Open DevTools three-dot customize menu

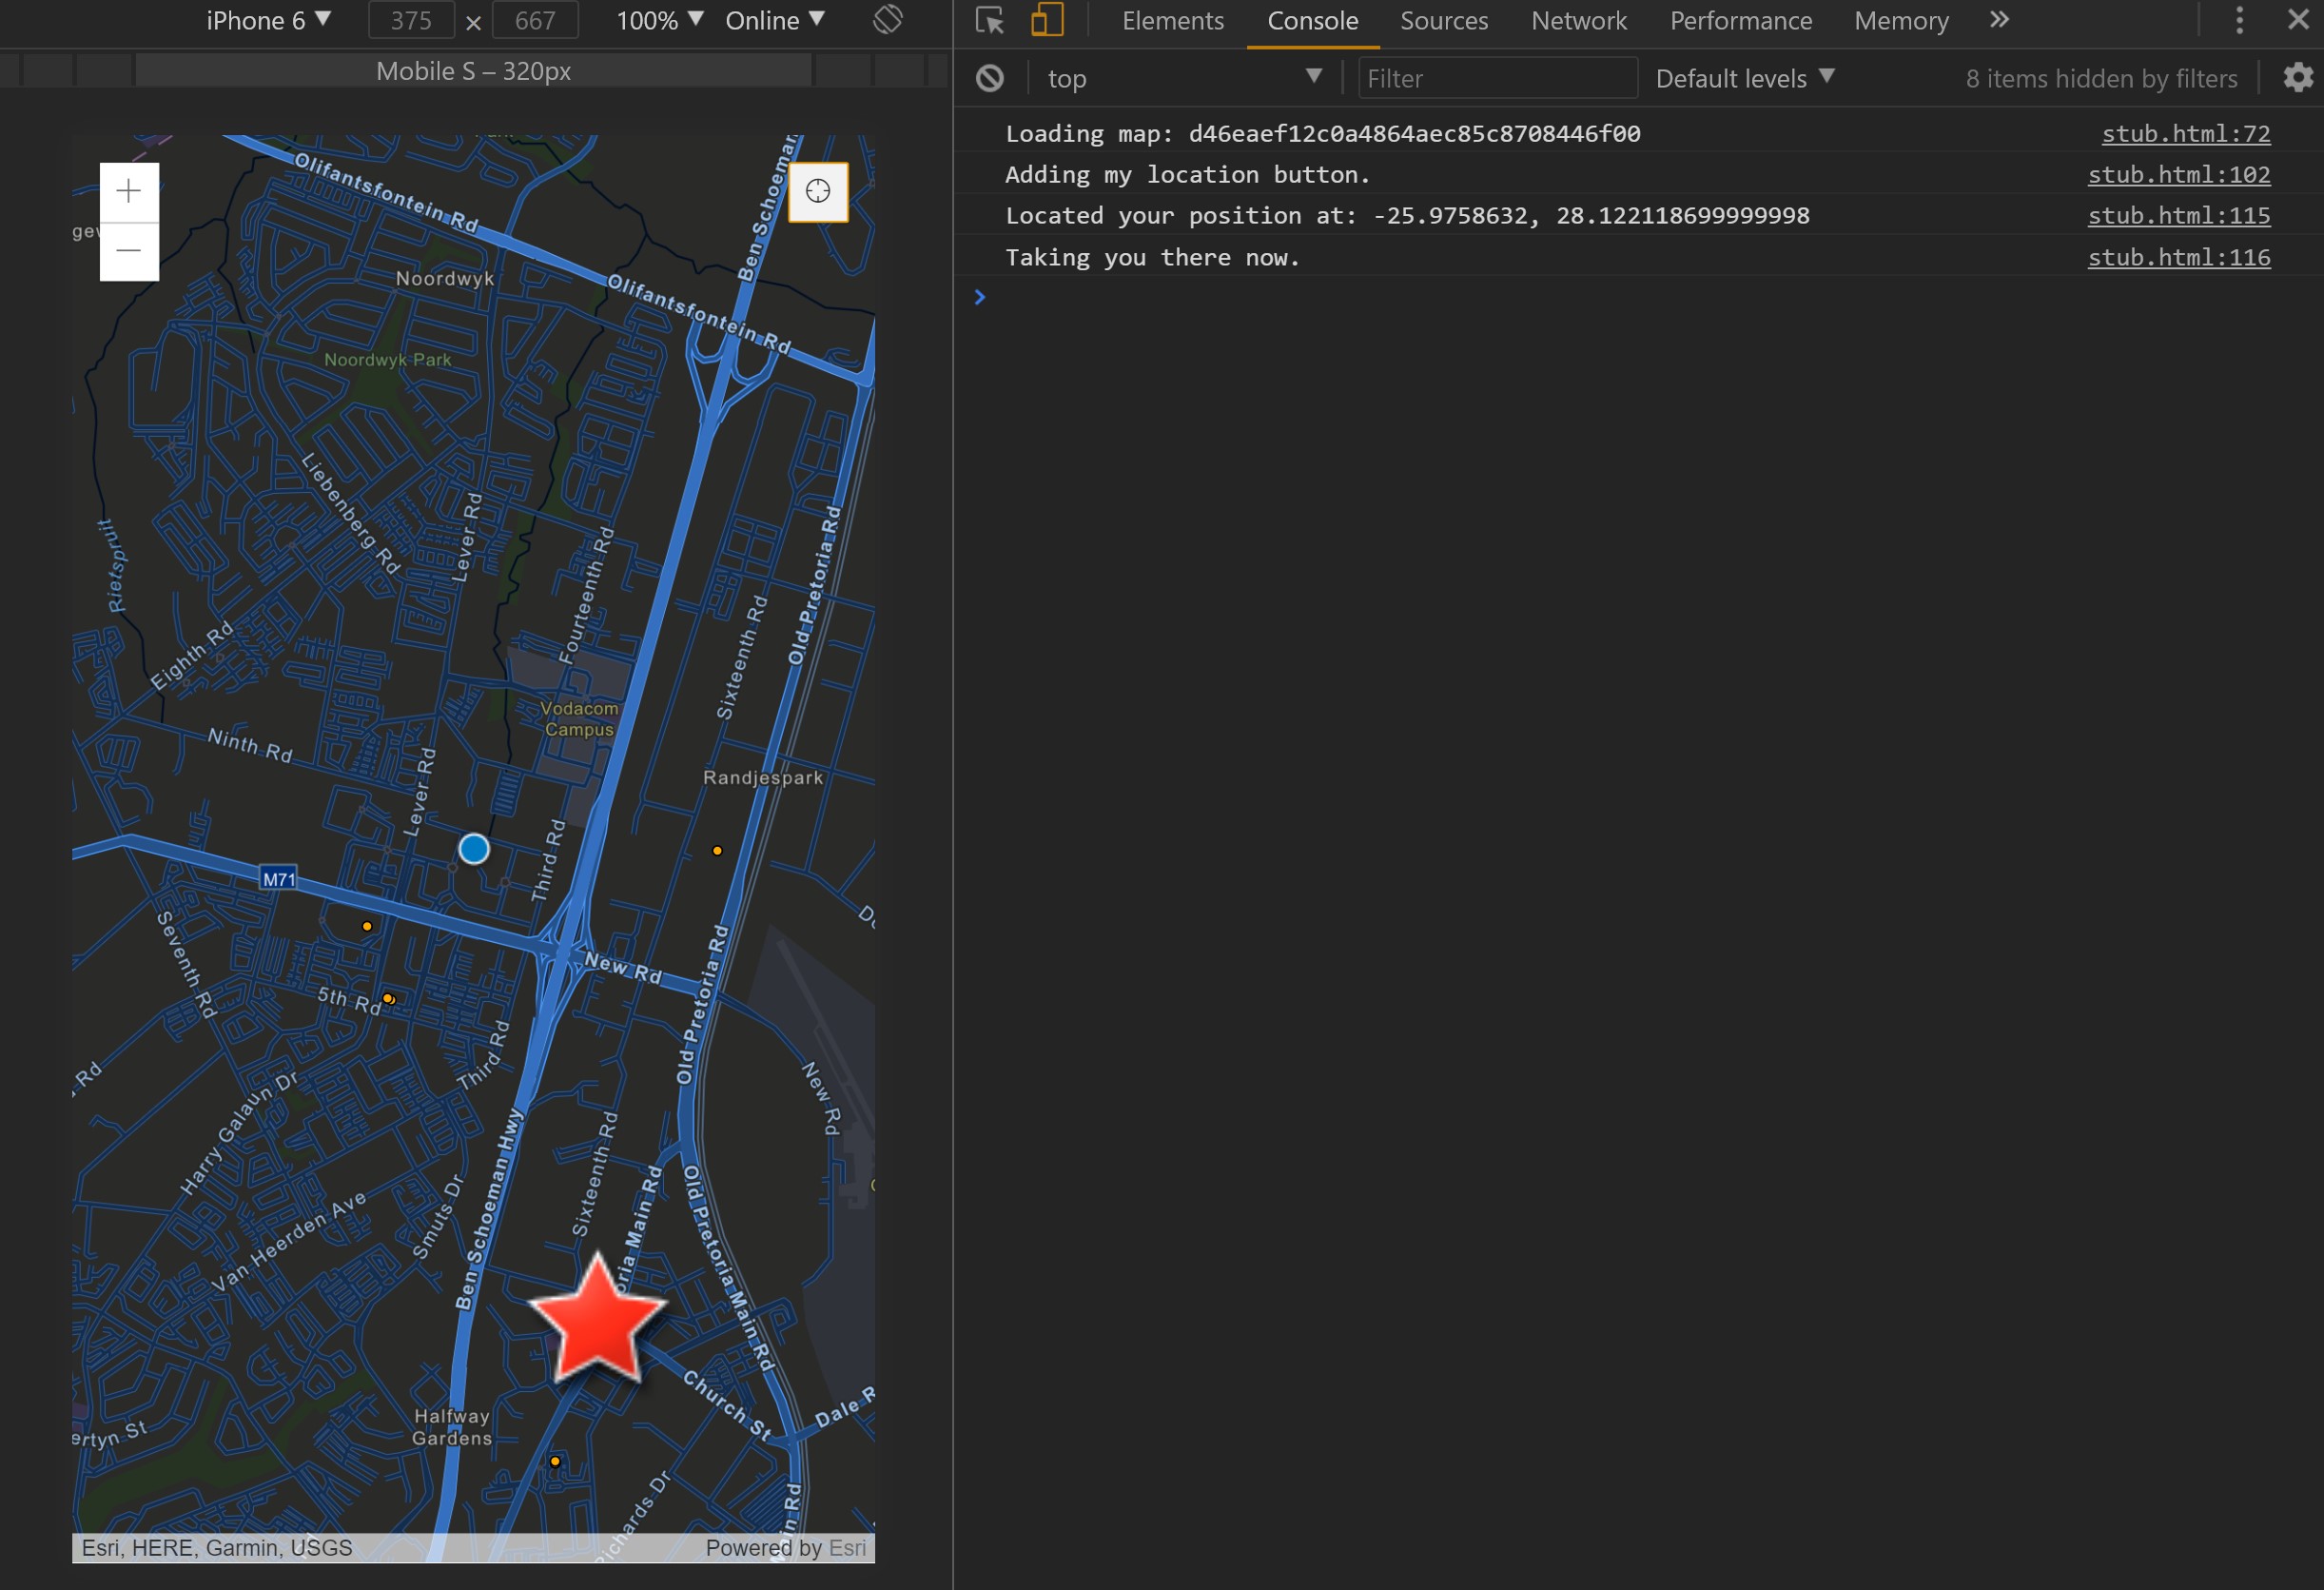(x=2239, y=20)
